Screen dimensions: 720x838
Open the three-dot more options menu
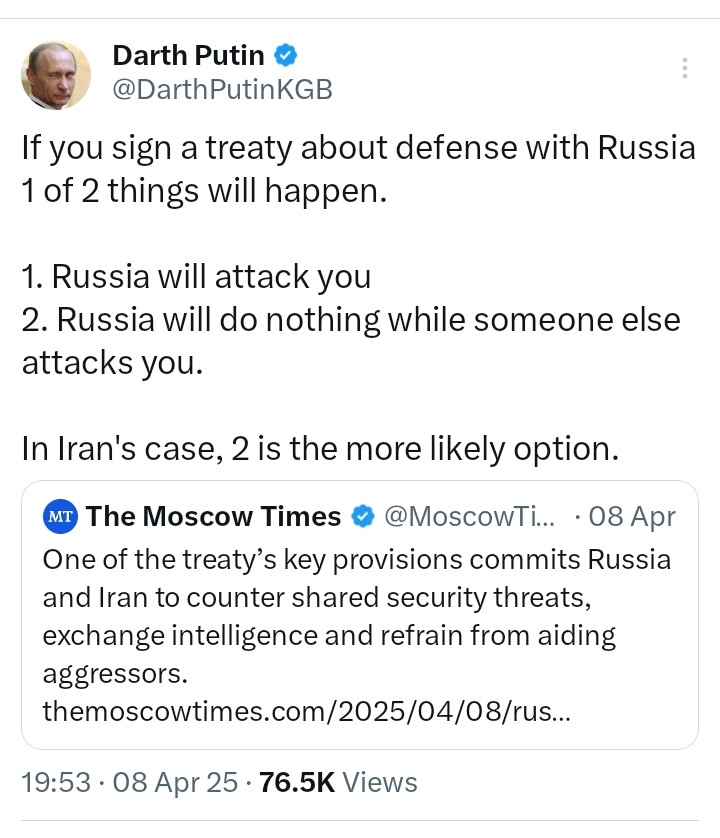tap(685, 68)
